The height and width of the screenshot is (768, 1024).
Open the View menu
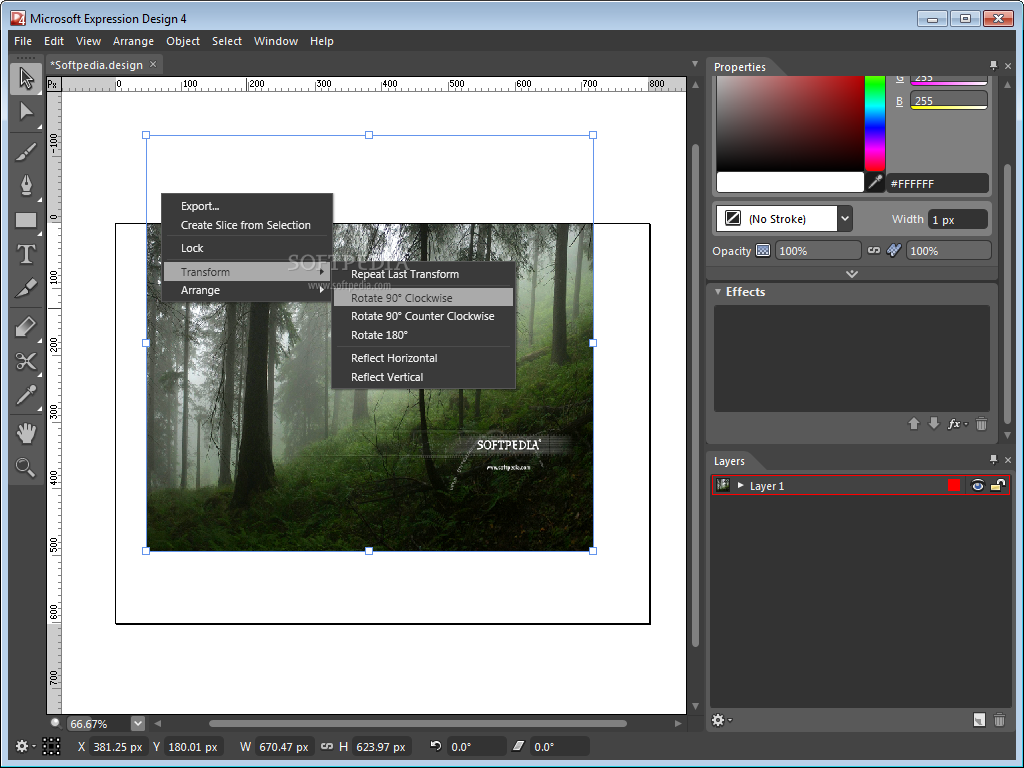88,40
